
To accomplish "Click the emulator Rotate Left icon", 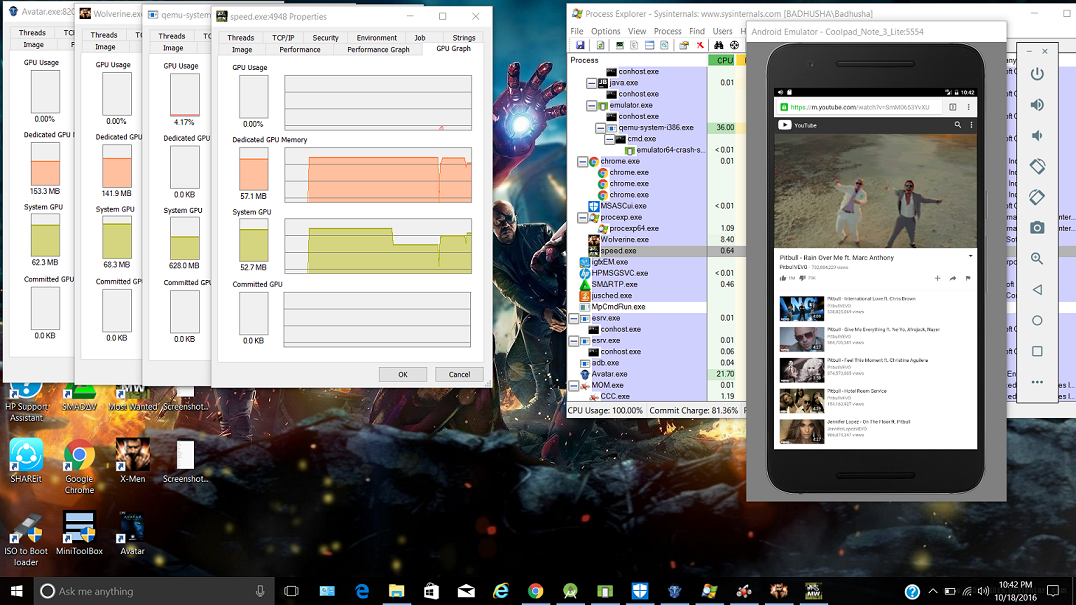I will tap(1037, 166).
